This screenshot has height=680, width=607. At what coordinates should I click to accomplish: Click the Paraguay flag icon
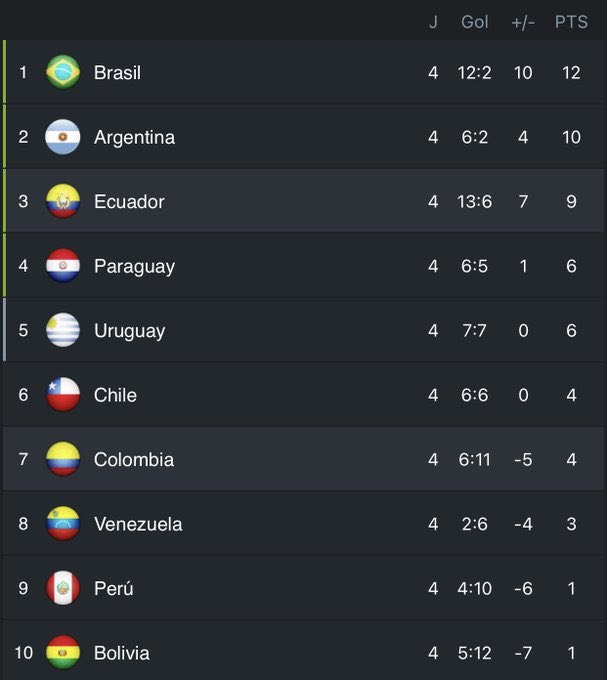pos(63,266)
